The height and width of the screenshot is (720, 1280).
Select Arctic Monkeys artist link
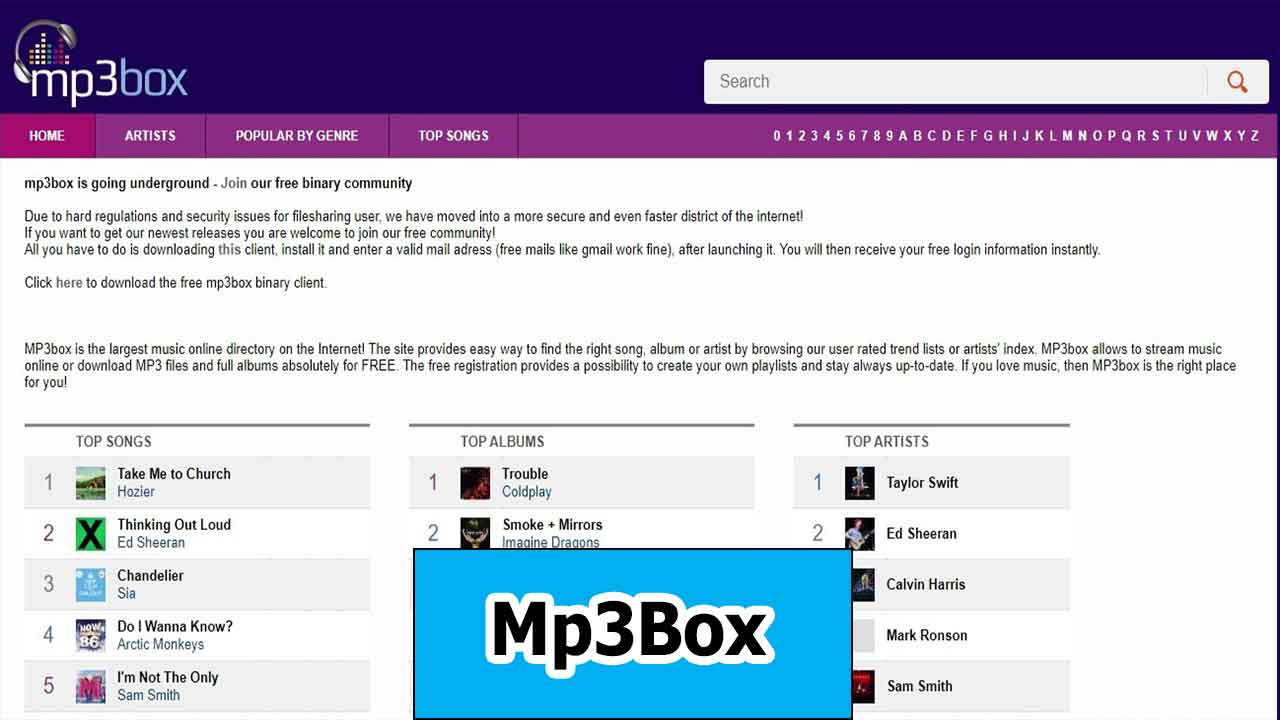click(x=160, y=645)
